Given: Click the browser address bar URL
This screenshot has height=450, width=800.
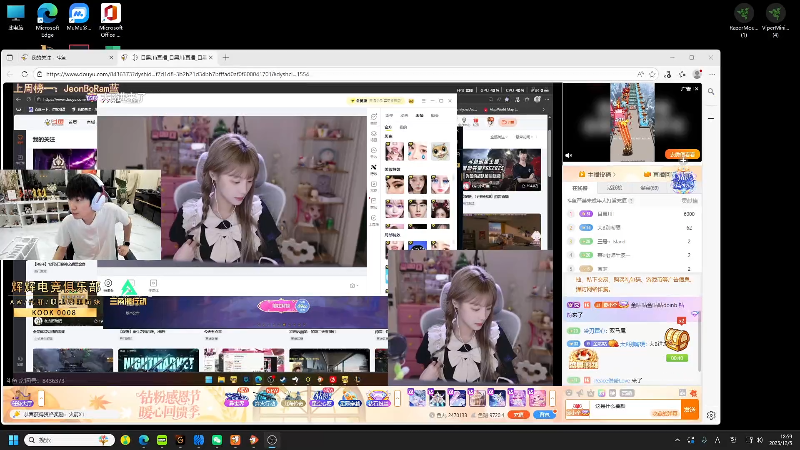Looking at the screenshot, I should coord(178,74).
